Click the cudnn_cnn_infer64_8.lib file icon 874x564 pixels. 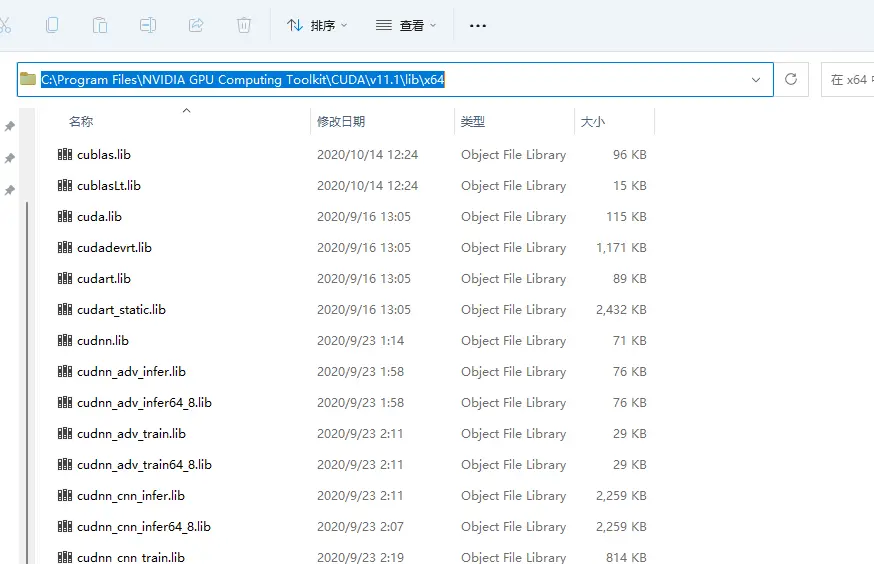[65, 527]
